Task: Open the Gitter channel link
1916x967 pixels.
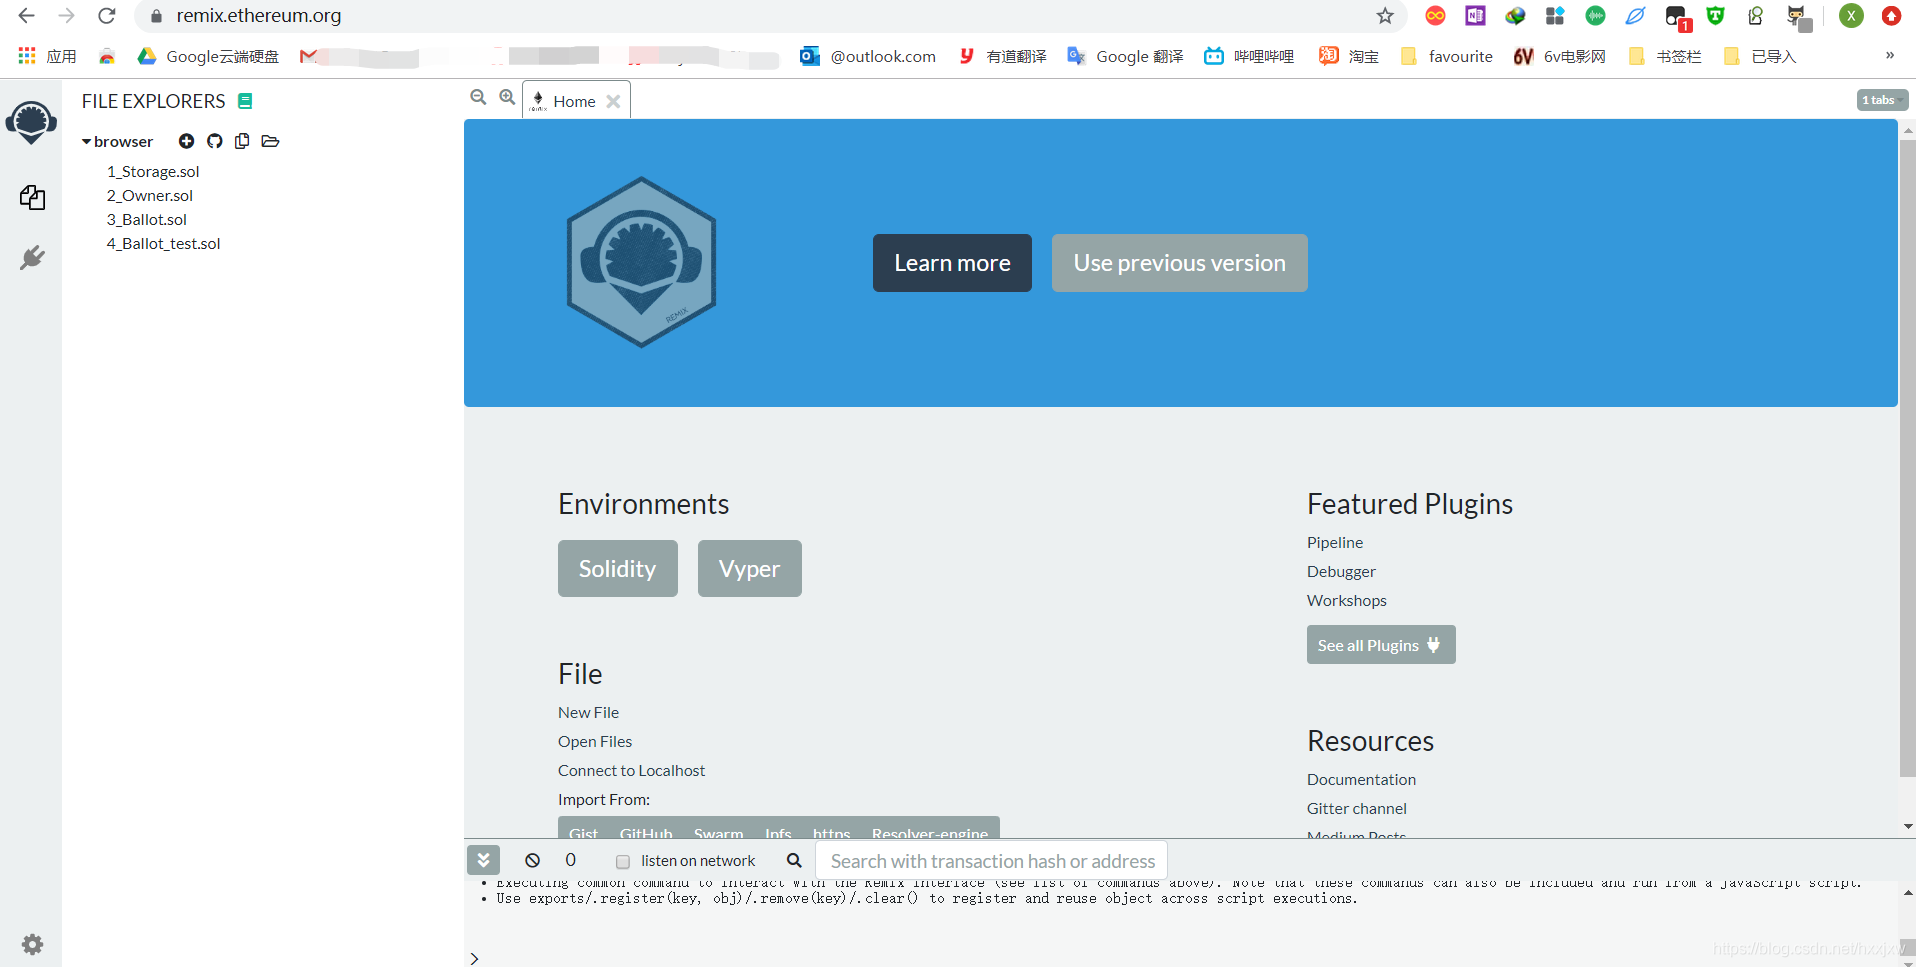Action: coord(1357,808)
